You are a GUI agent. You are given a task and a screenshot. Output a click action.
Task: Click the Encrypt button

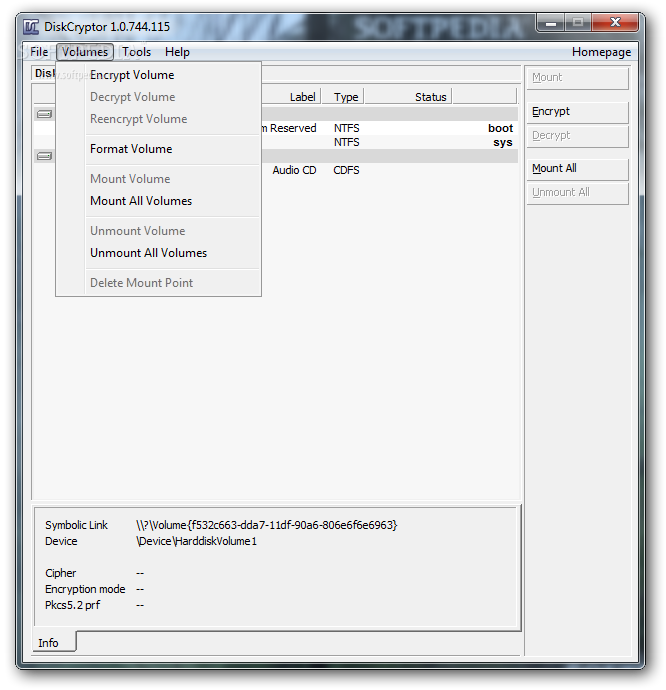578,112
